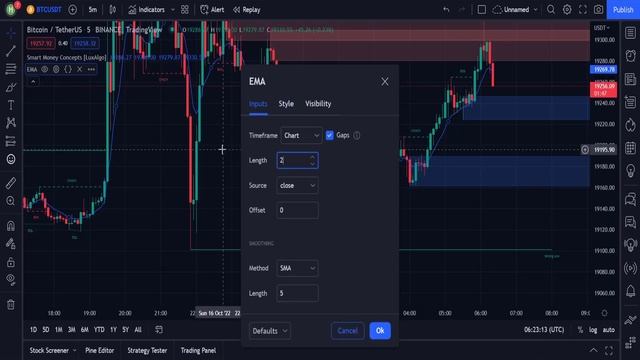The image size is (640, 360).
Task: Open the patterns tool in left toolbar
Action: pos(11,123)
